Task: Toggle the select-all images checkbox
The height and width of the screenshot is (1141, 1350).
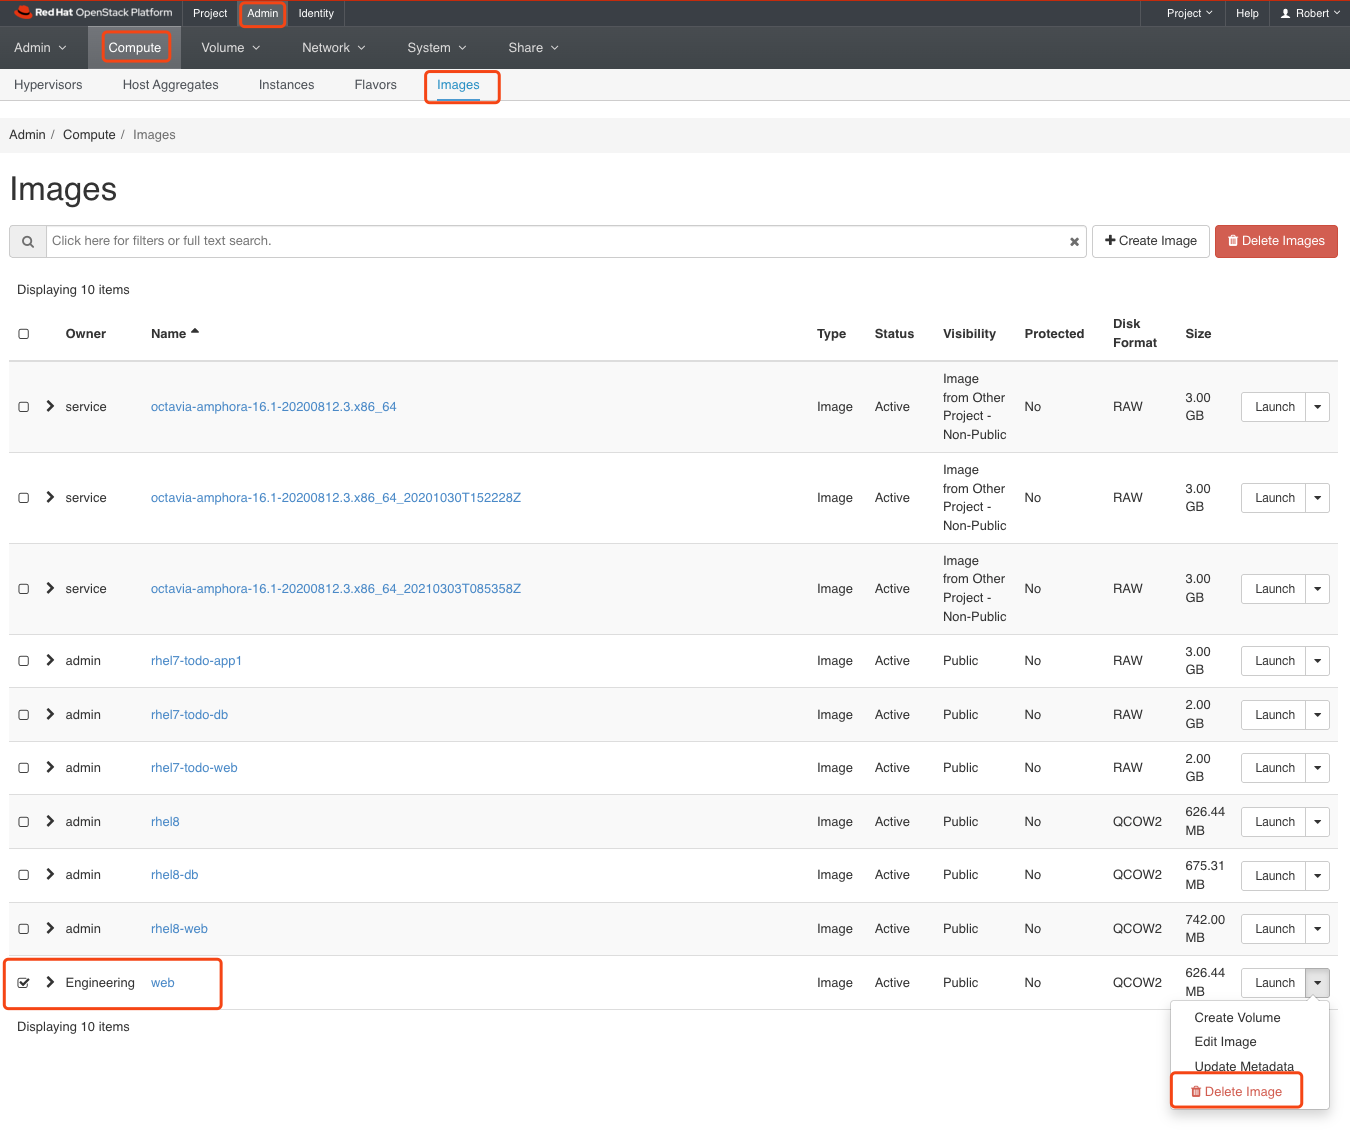Action: coord(24,334)
